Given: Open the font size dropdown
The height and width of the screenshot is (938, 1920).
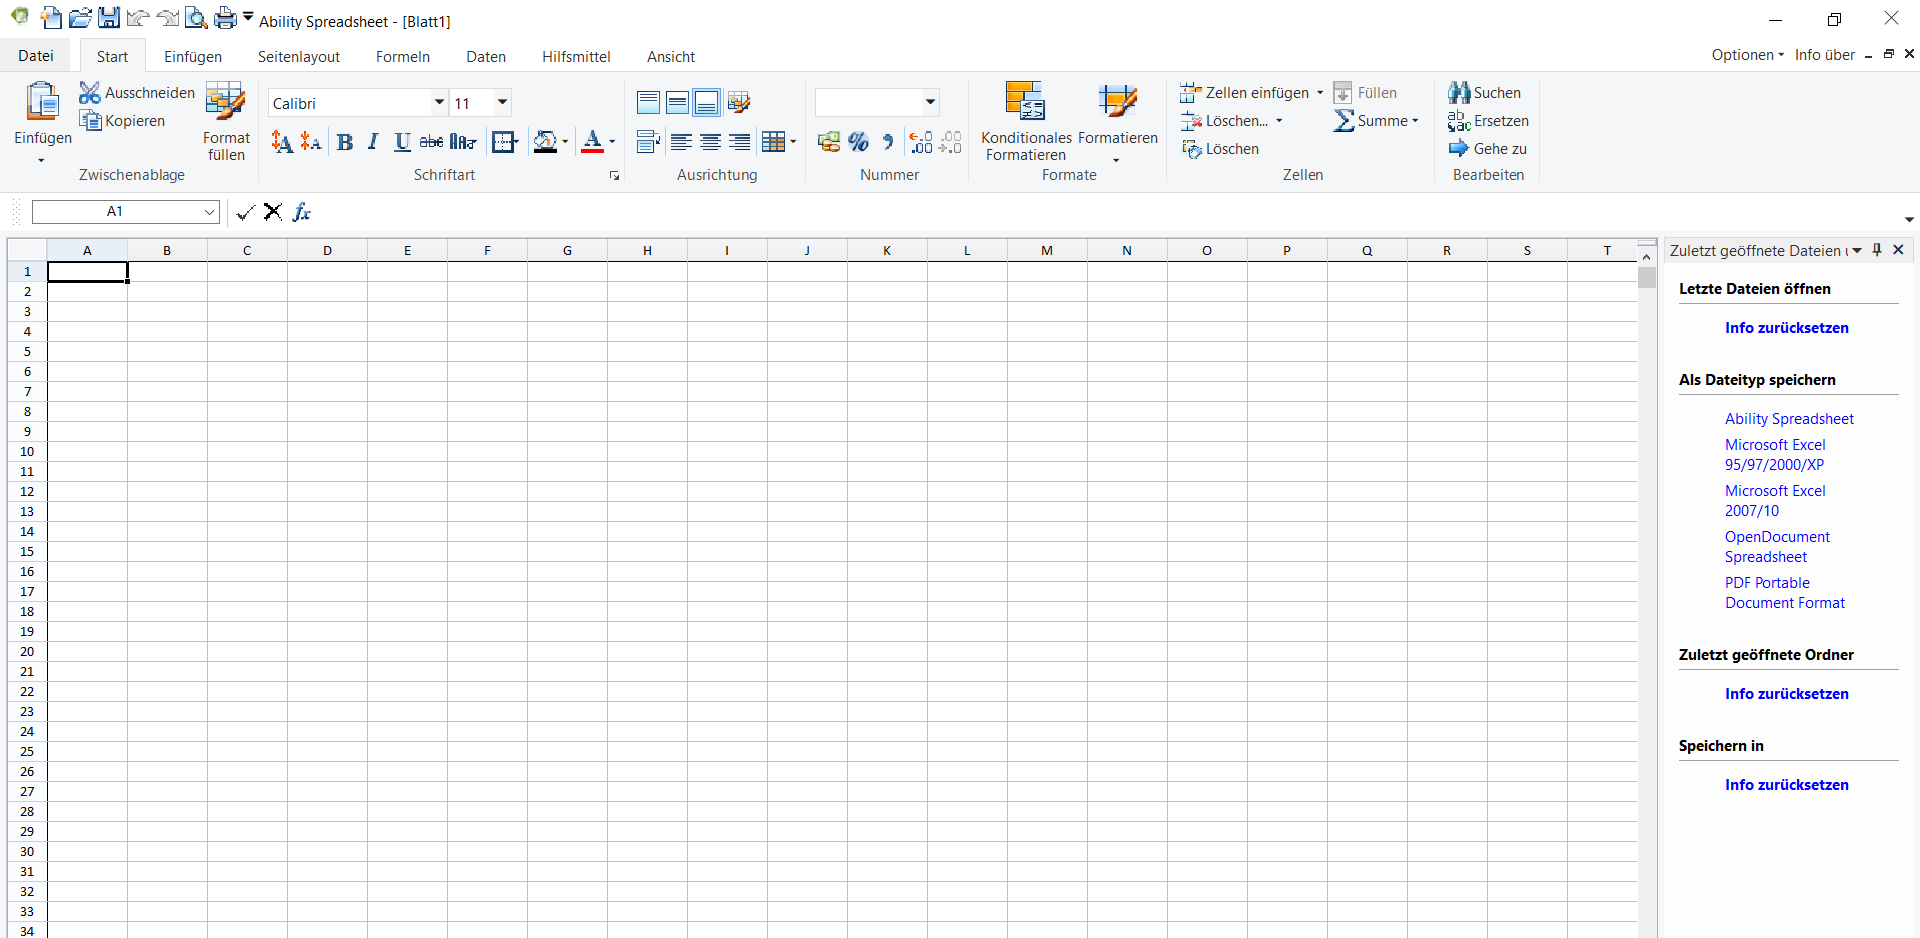Looking at the screenshot, I should [502, 103].
